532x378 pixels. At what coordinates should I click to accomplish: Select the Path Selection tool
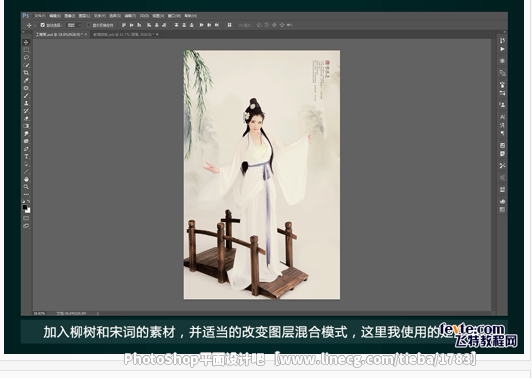pyautogui.click(x=26, y=164)
